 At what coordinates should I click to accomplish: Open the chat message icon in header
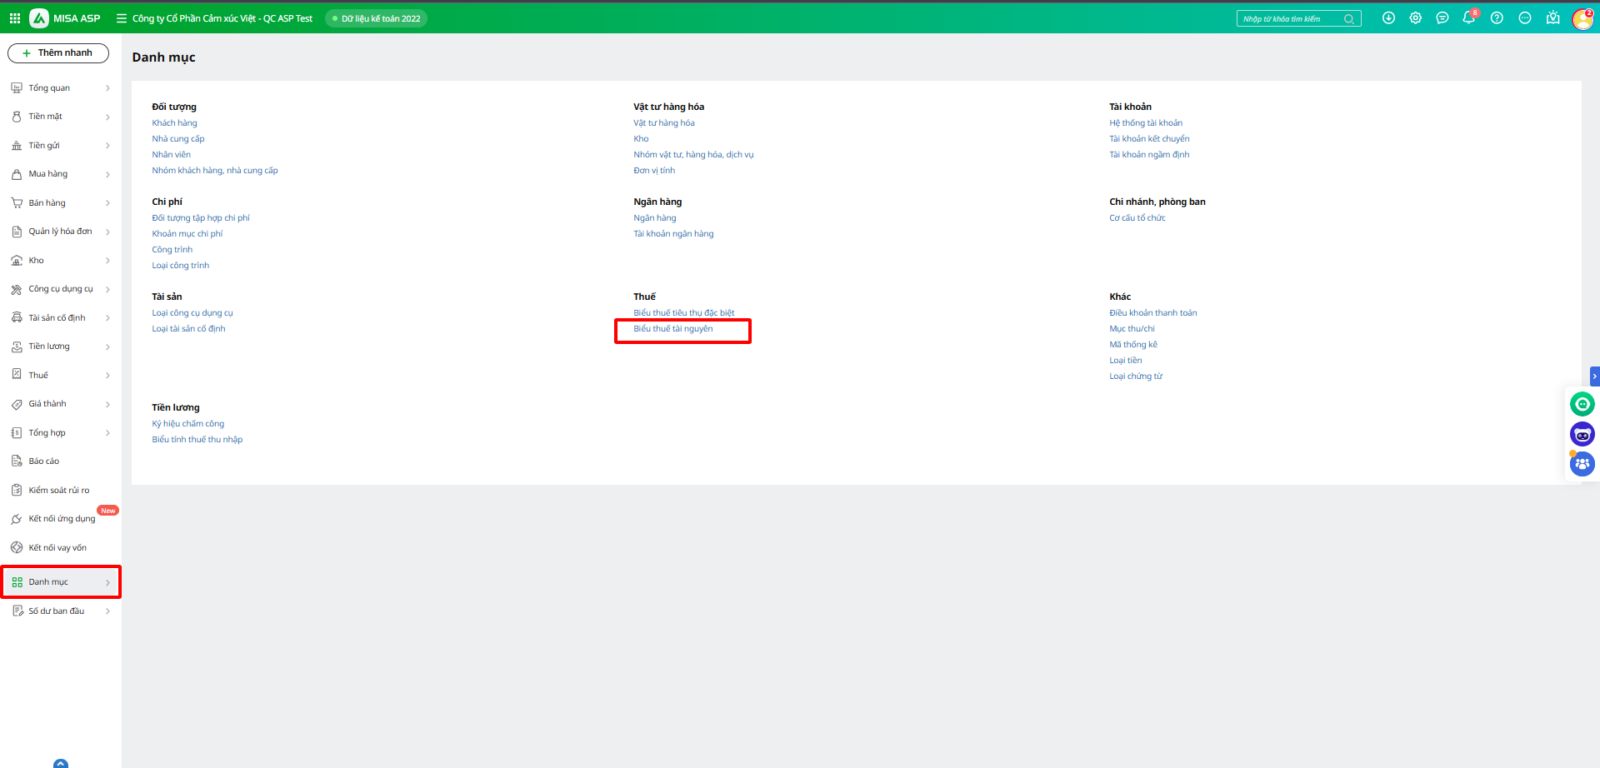click(x=1442, y=18)
